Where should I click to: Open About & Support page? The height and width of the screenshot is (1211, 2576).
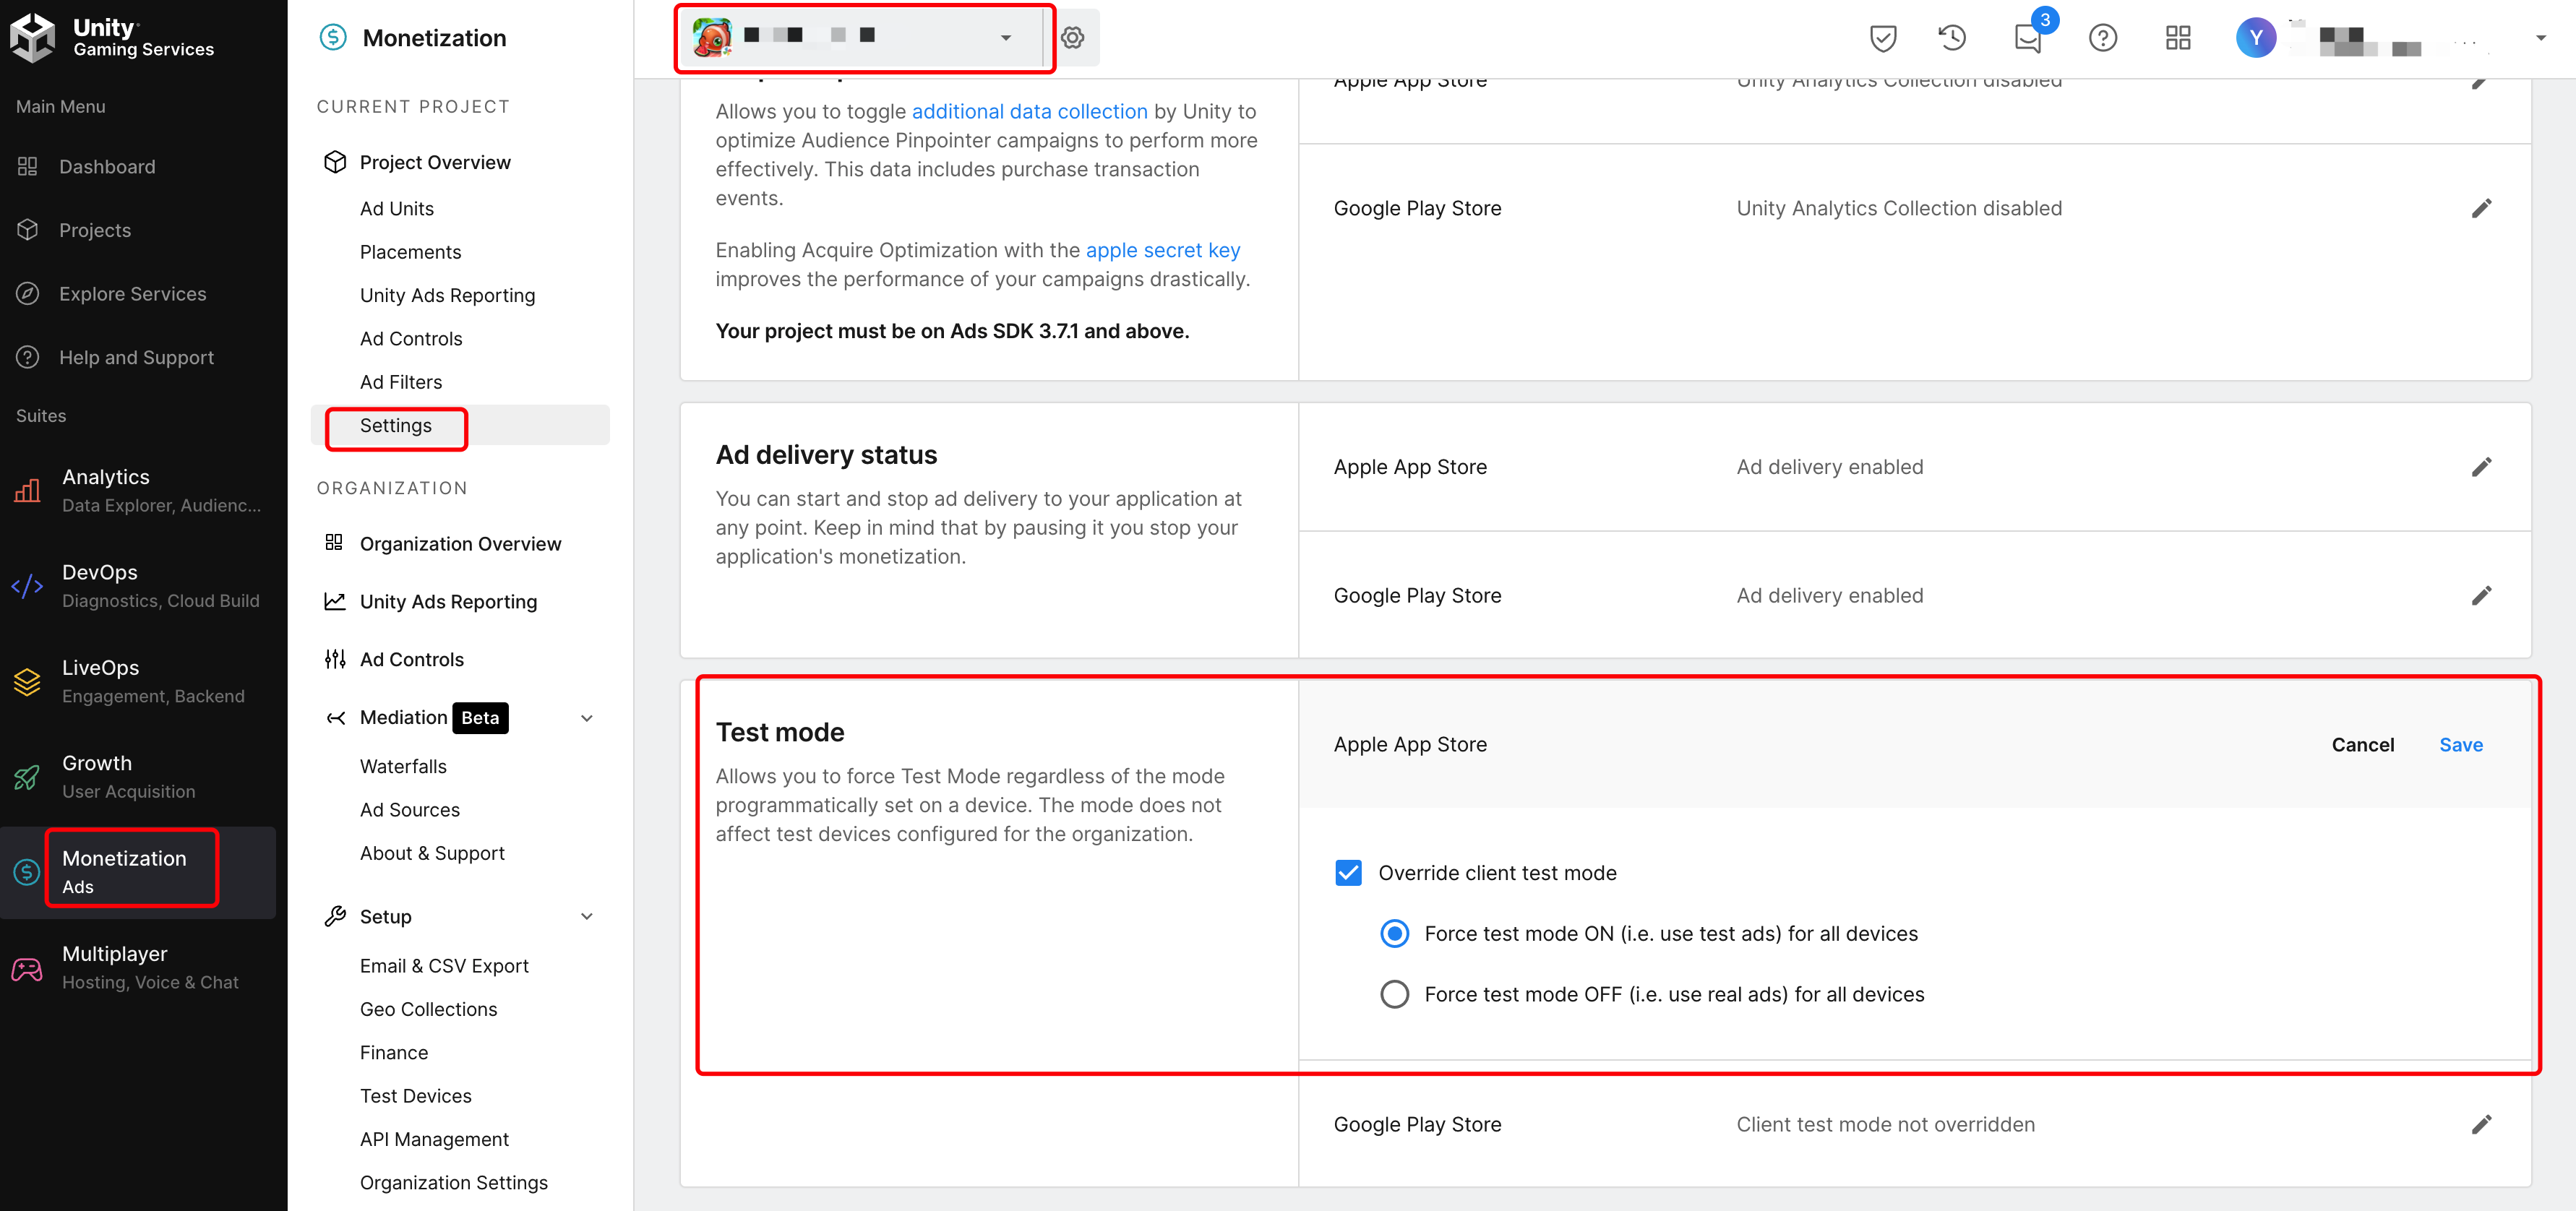coord(432,853)
